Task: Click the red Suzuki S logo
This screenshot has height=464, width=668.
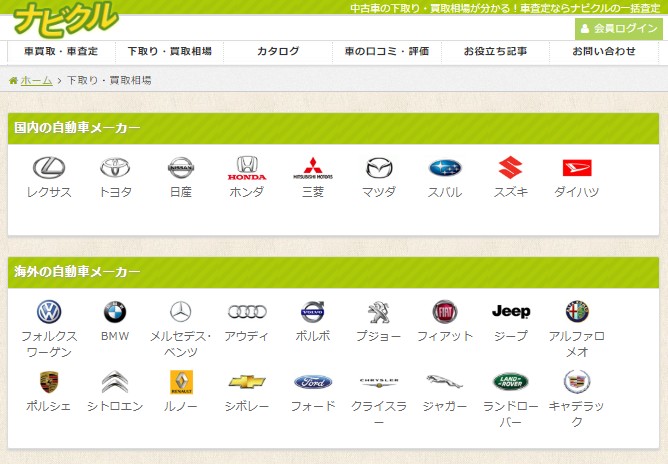Action: tap(510, 167)
